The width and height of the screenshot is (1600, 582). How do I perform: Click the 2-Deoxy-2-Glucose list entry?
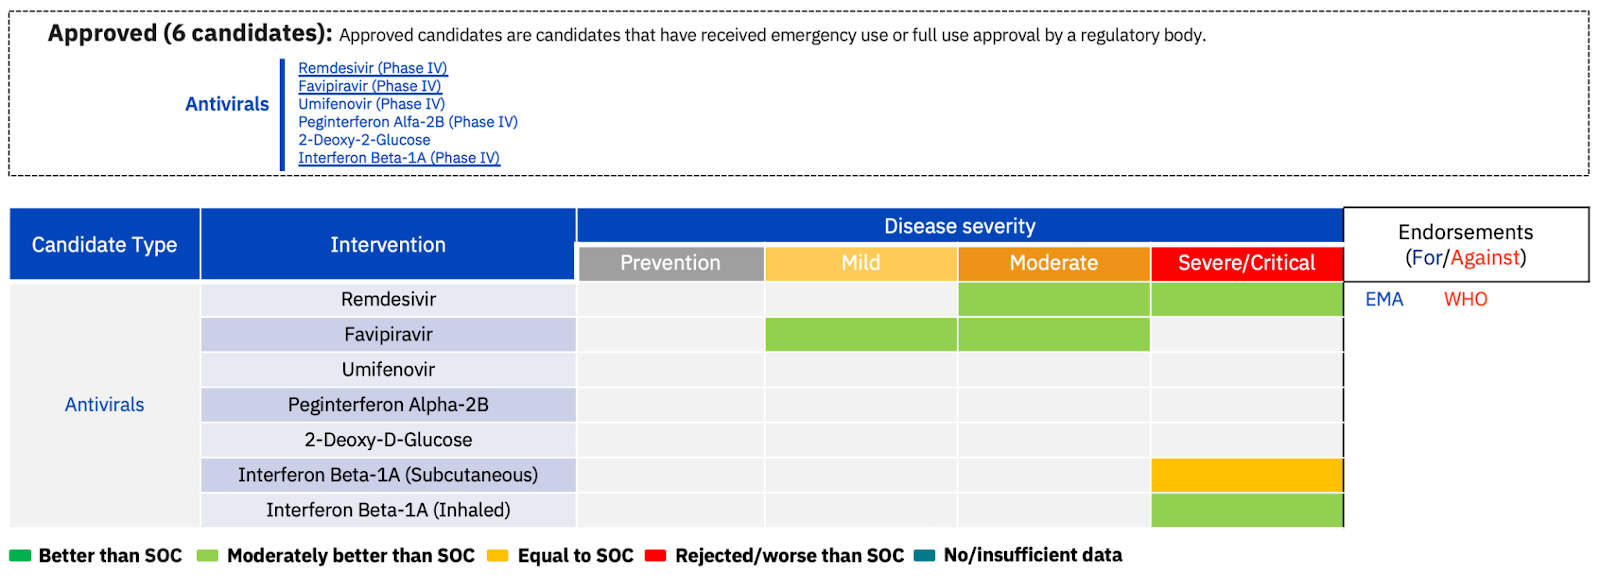[364, 140]
